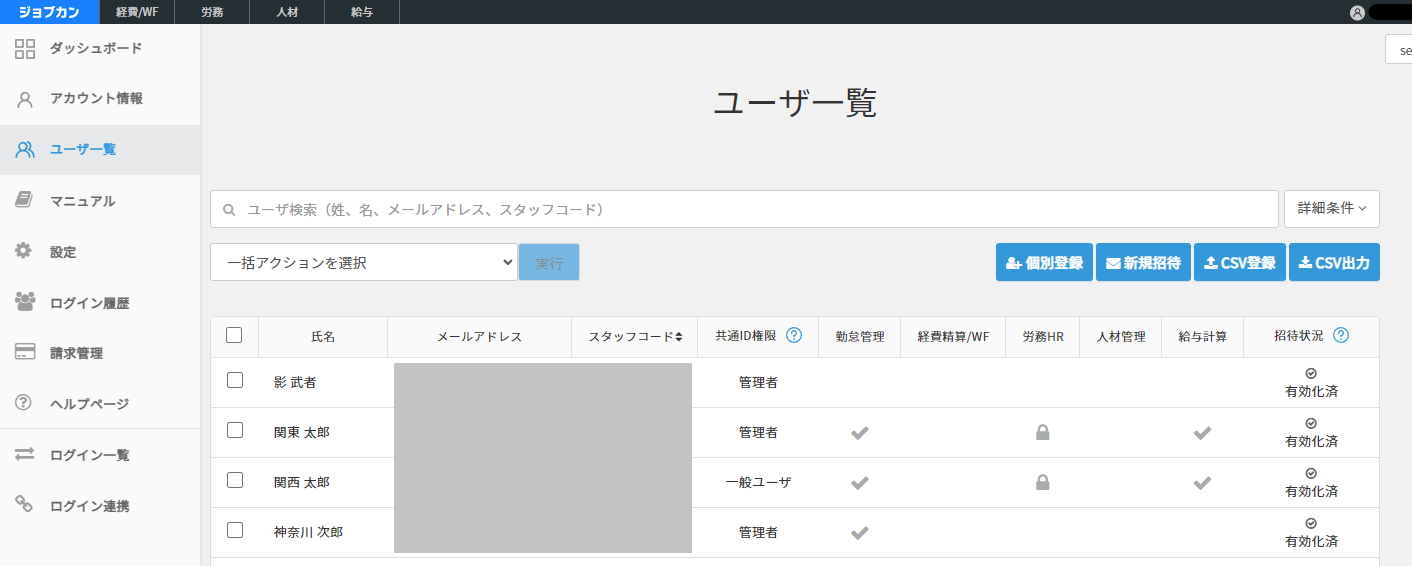Click the Login History people icon
Image resolution: width=1412 pixels, height=566 pixels.
(x=25, y=302)
